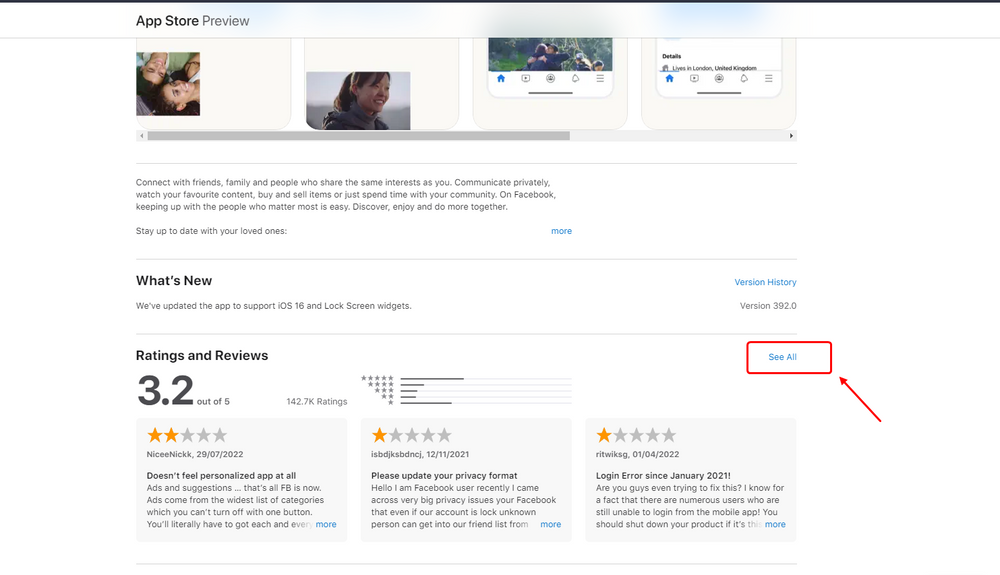Click the one-star rating on isbdjksbdncj review
Viewport: 1000px width, 575px height.
click(411, 435)
